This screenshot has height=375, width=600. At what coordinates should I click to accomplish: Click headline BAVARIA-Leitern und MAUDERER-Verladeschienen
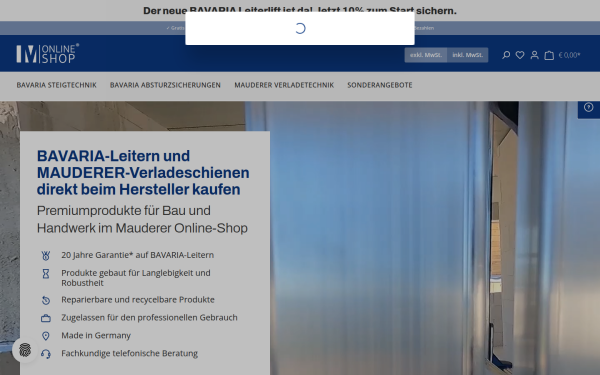point(143,173)
